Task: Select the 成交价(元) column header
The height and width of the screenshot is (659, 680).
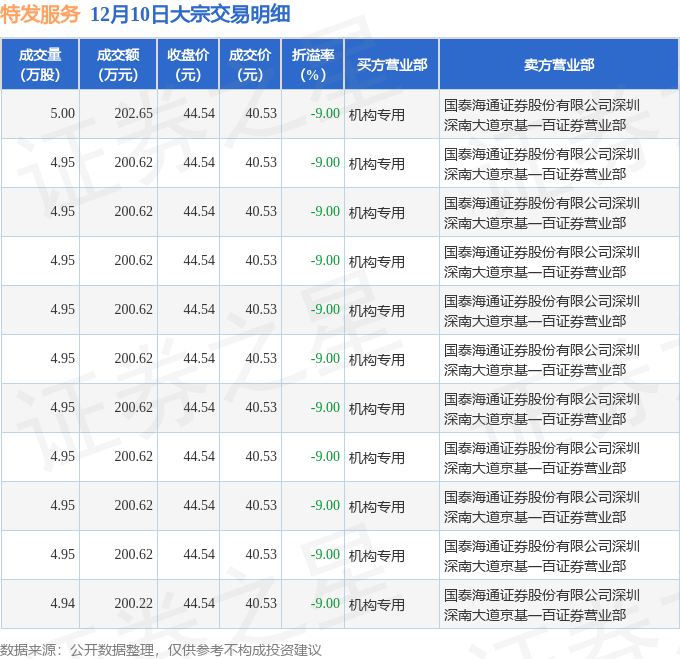Action: point(250,65)
